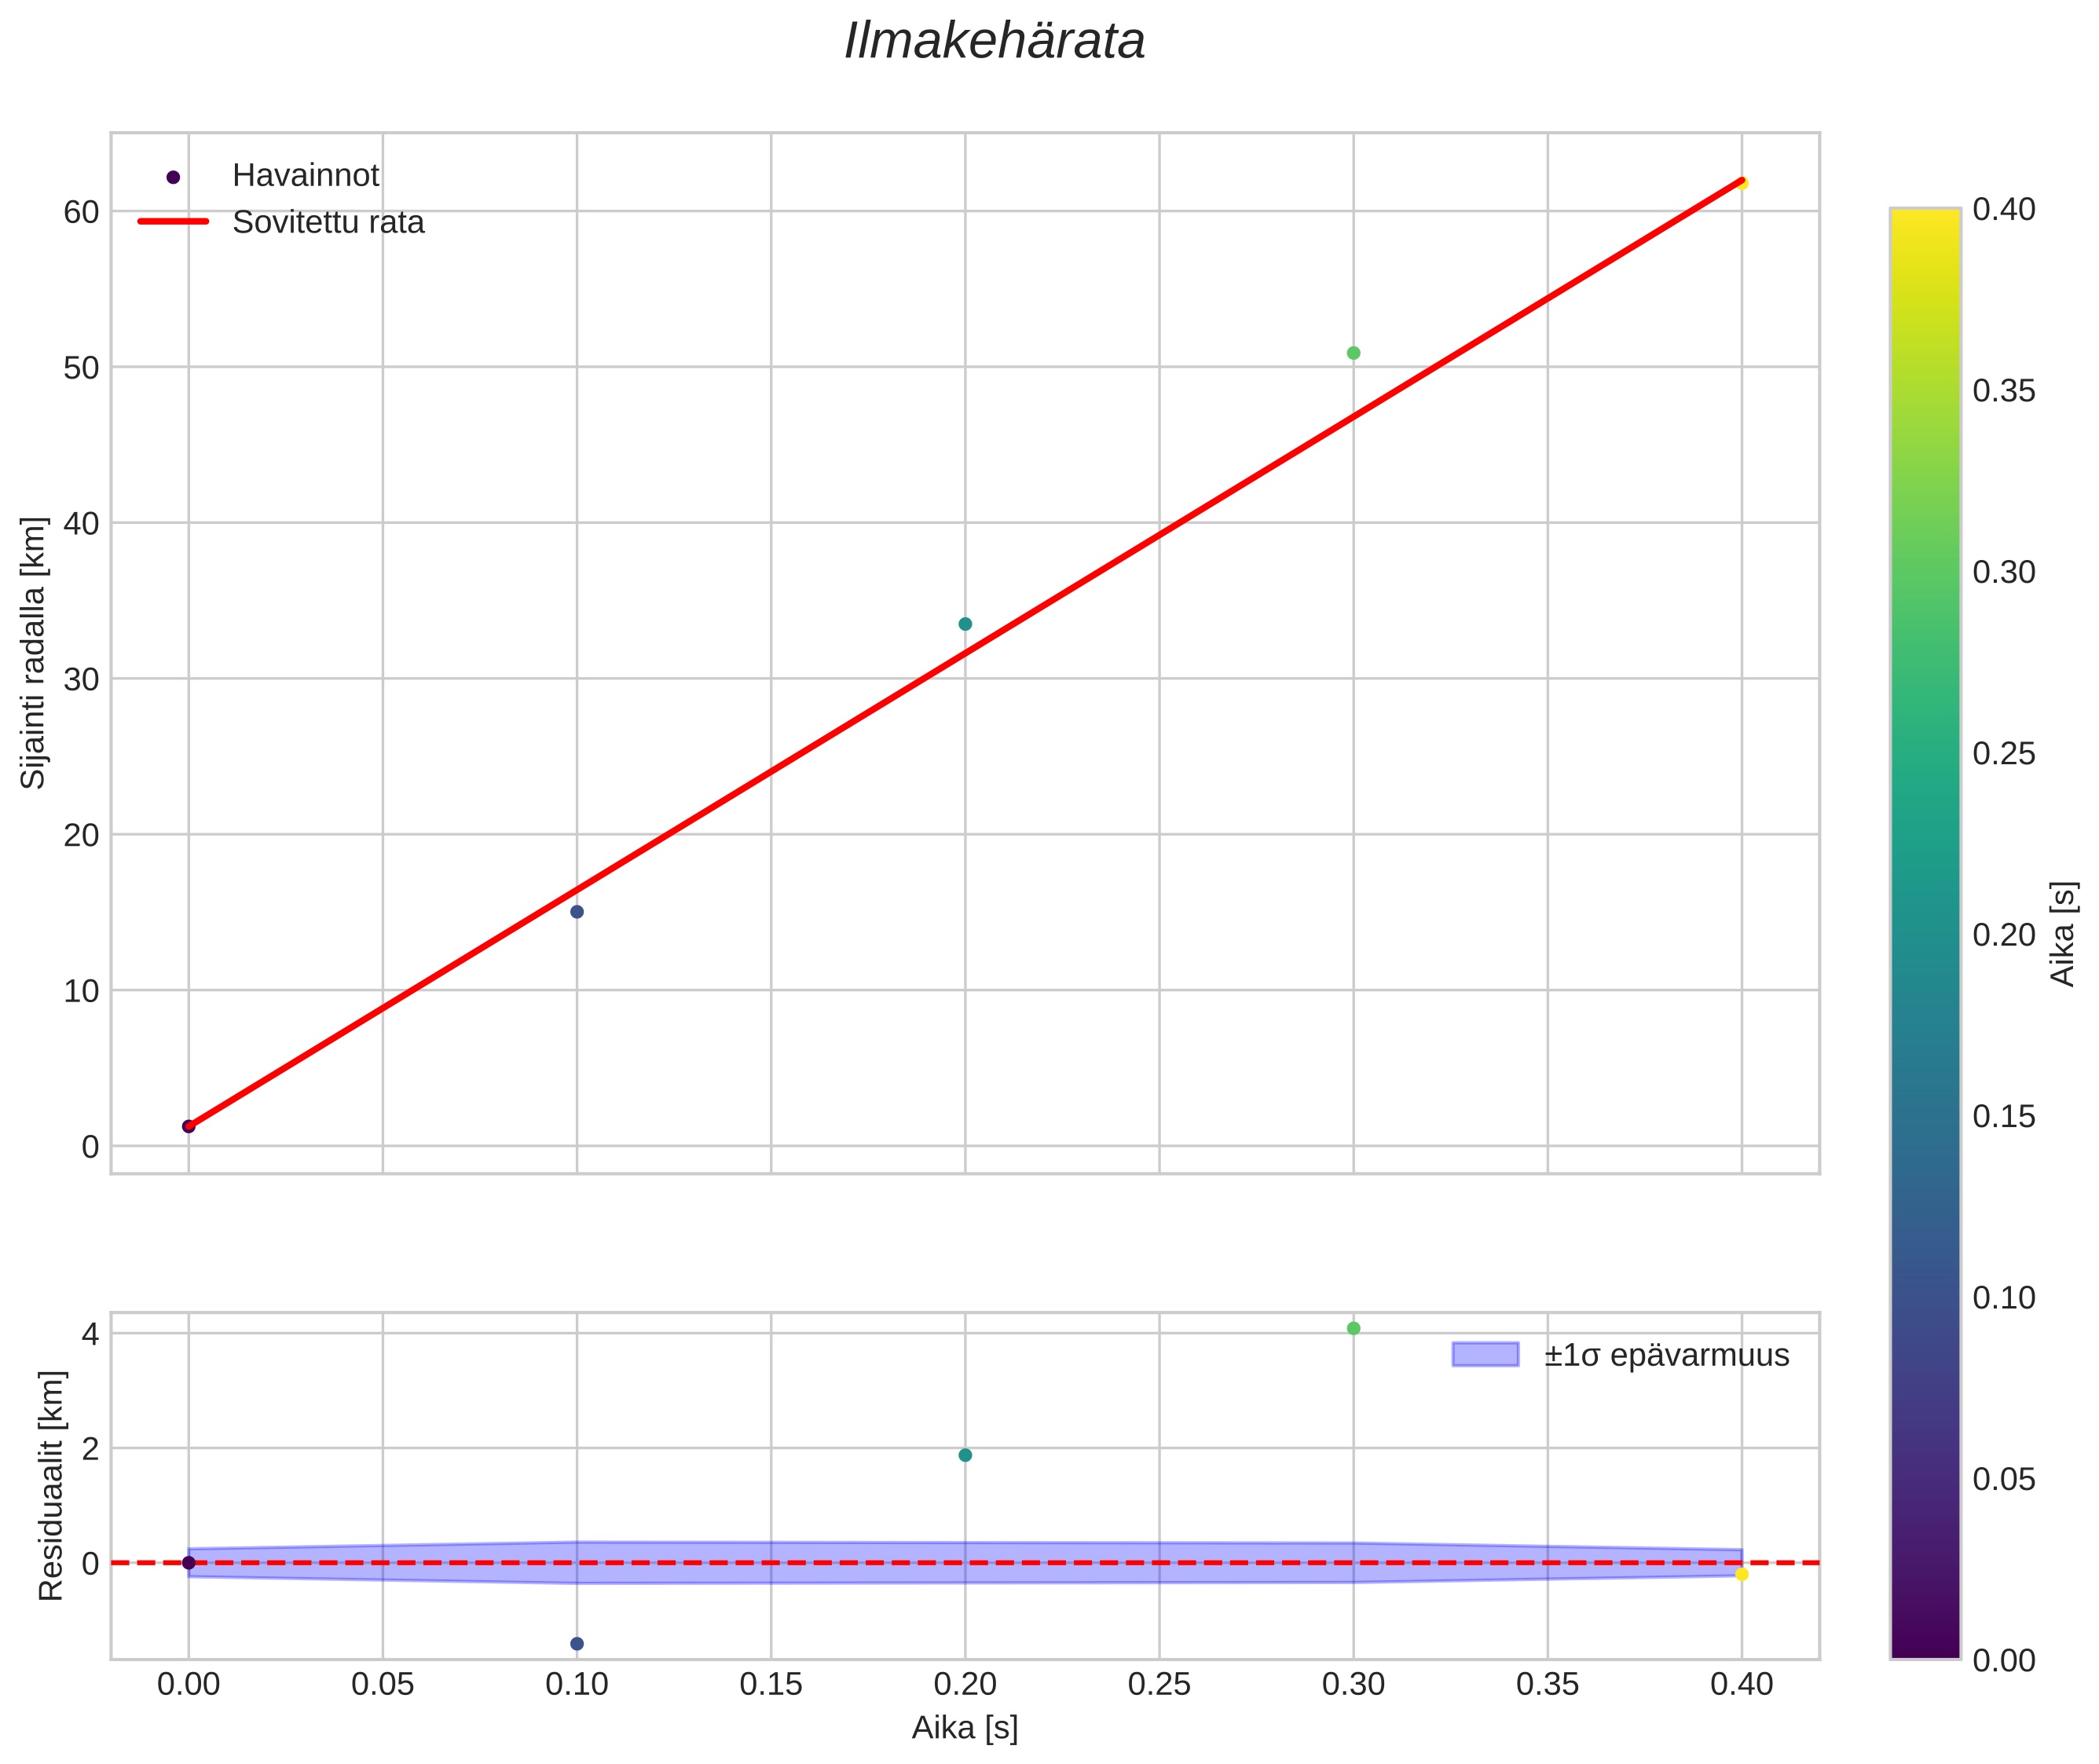The image size is (2099, 1764).
Task: Click the bottom Aika [s] x-axis label
Action: pyautogui.click(x=964, y=1727)
